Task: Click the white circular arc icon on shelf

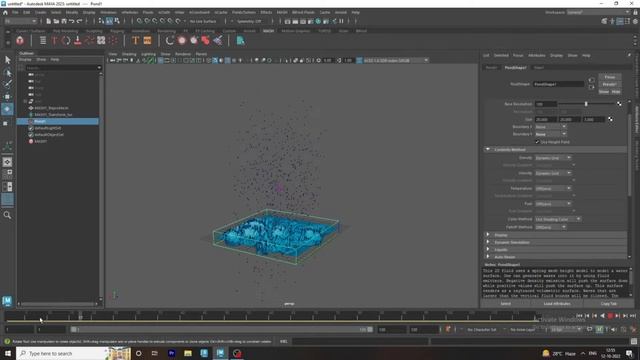Action: [170, 40]
